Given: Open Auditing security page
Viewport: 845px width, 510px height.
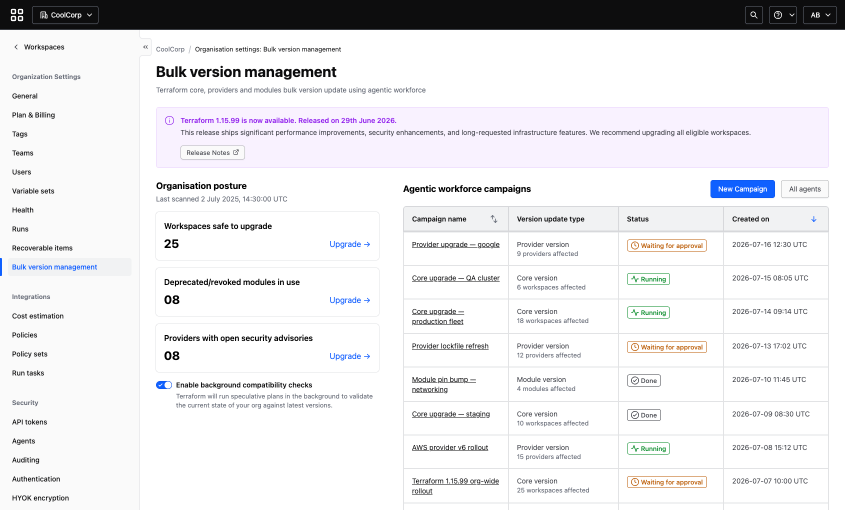Looking at the screenshot, I should (26, 460).
